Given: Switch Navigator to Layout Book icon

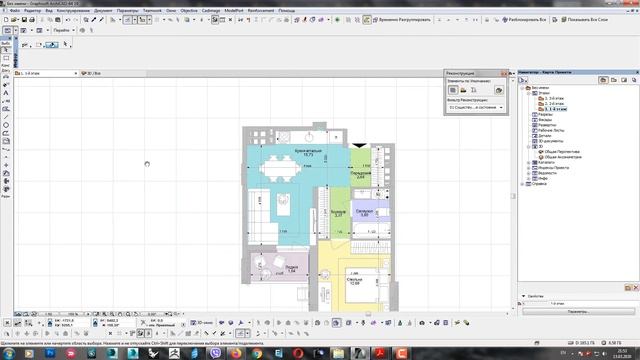Looking at the screenshot, I should (624, 80).
